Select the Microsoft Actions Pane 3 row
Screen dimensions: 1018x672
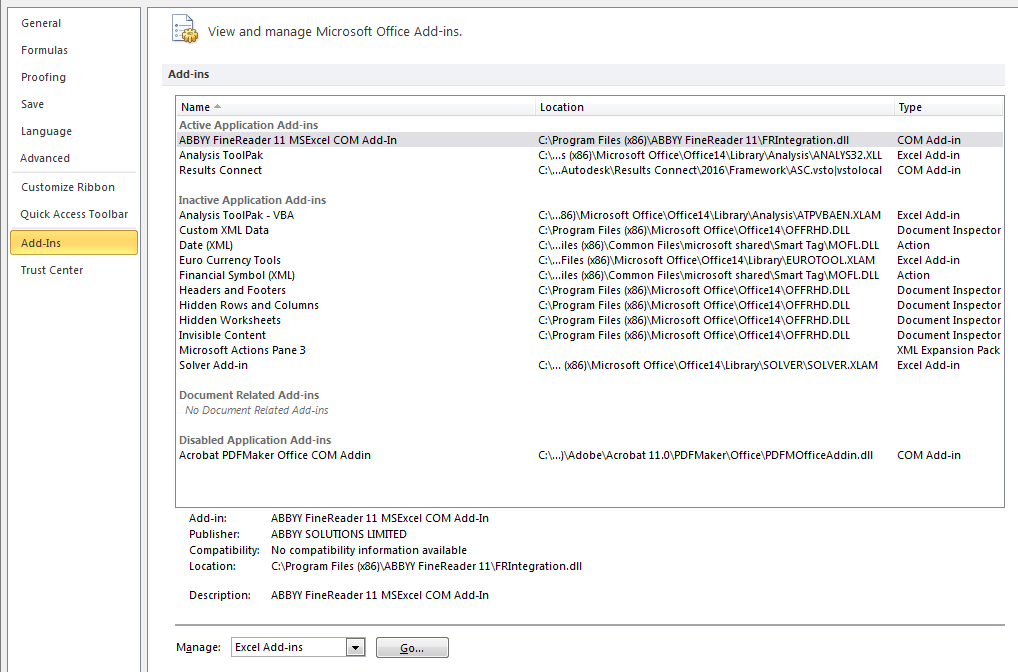590,350
